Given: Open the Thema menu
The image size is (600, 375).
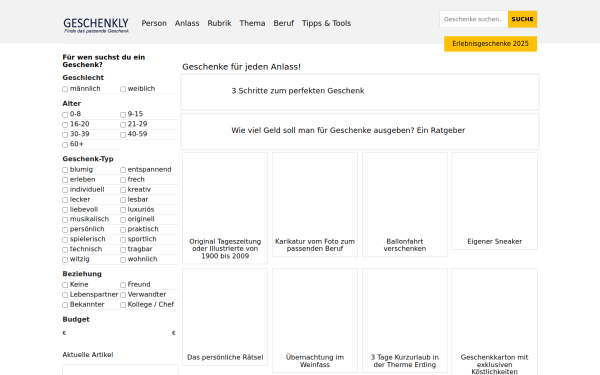Looking at the screenshot, I should [252, 23].
